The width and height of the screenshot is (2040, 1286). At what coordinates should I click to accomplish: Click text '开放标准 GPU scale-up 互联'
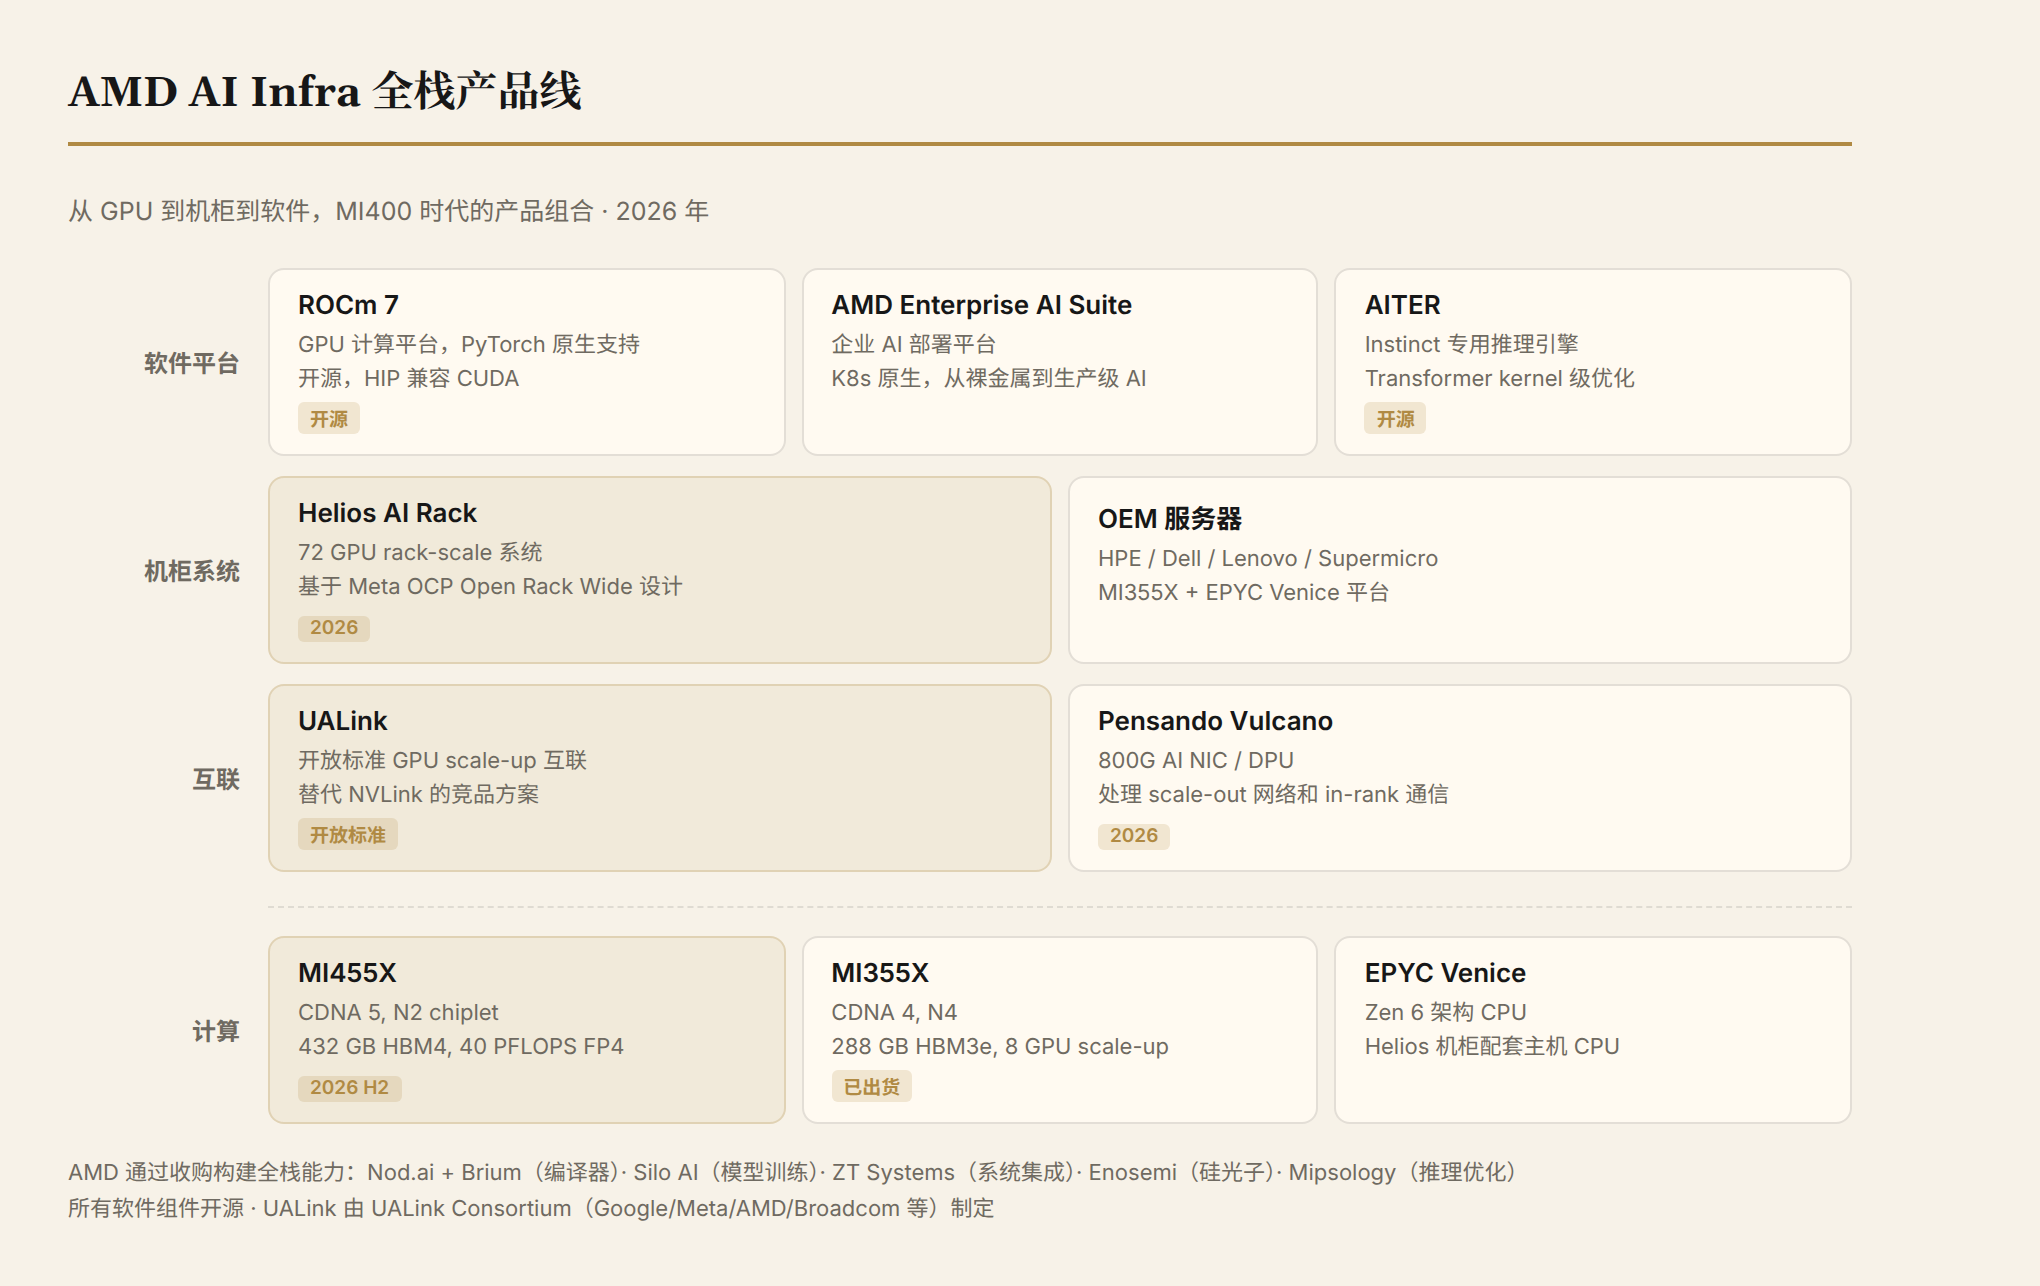click(442, 760)
